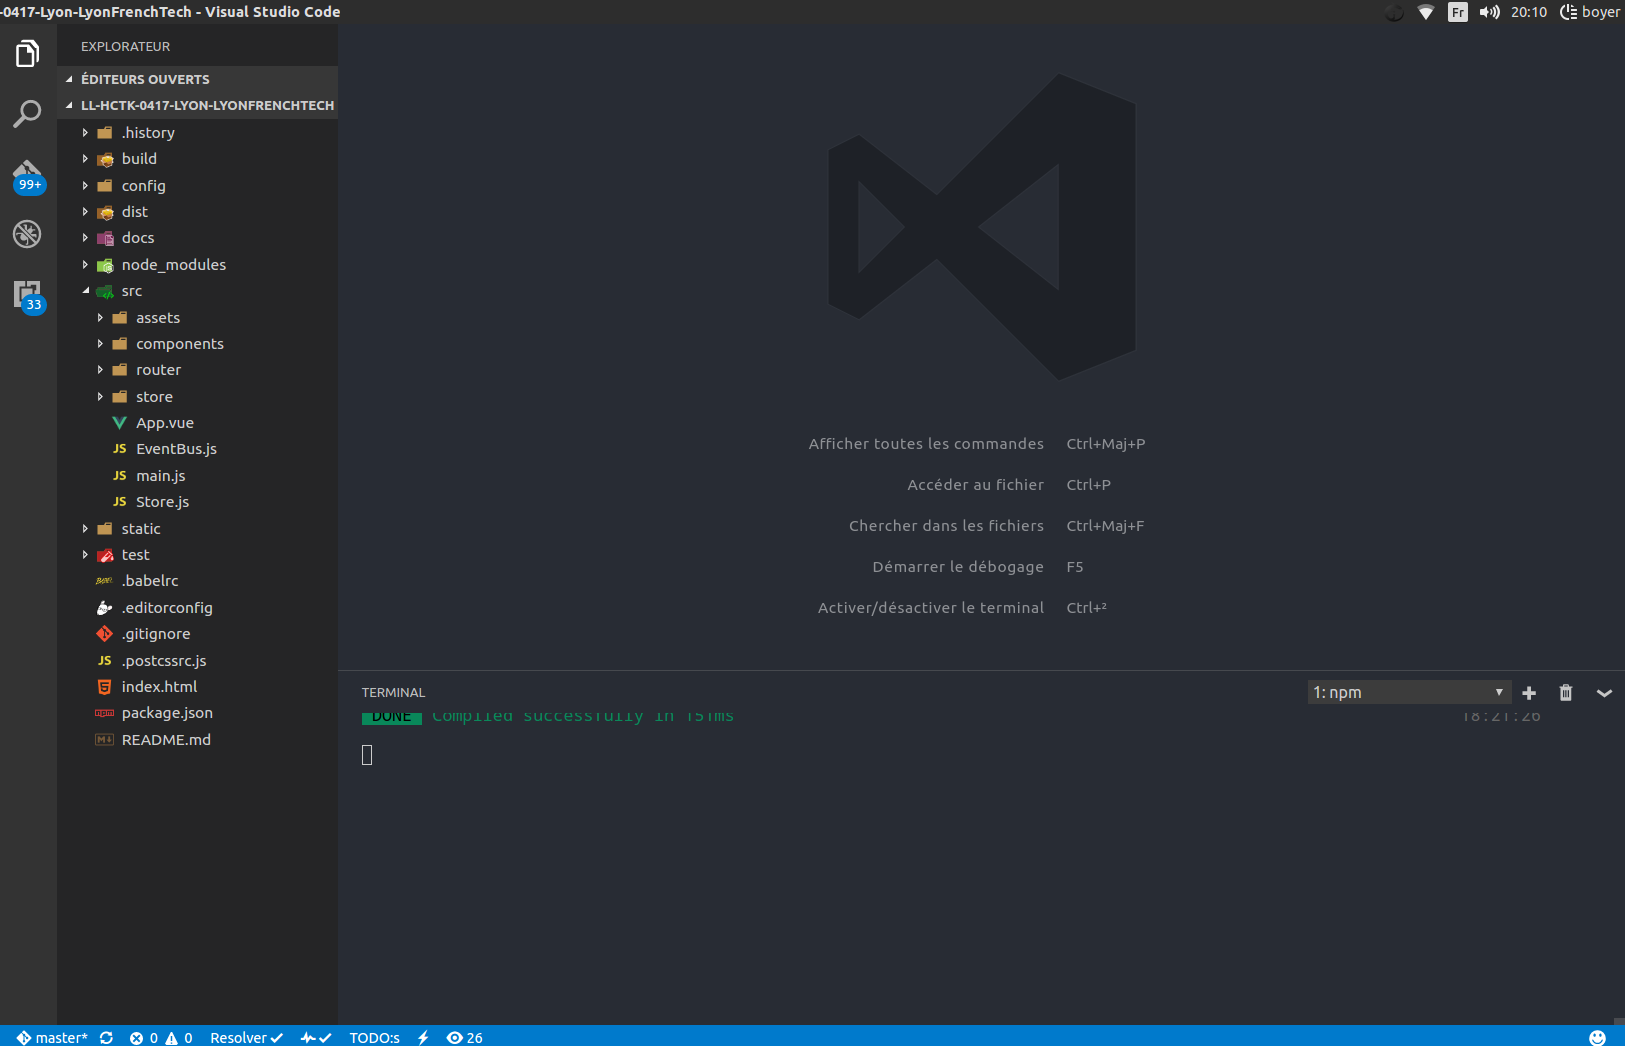Click the EXPLORATEUR sidebar title
The width and height of the screenshot is (1625, 1046).
pyautogui.click(x=125, y=46)
